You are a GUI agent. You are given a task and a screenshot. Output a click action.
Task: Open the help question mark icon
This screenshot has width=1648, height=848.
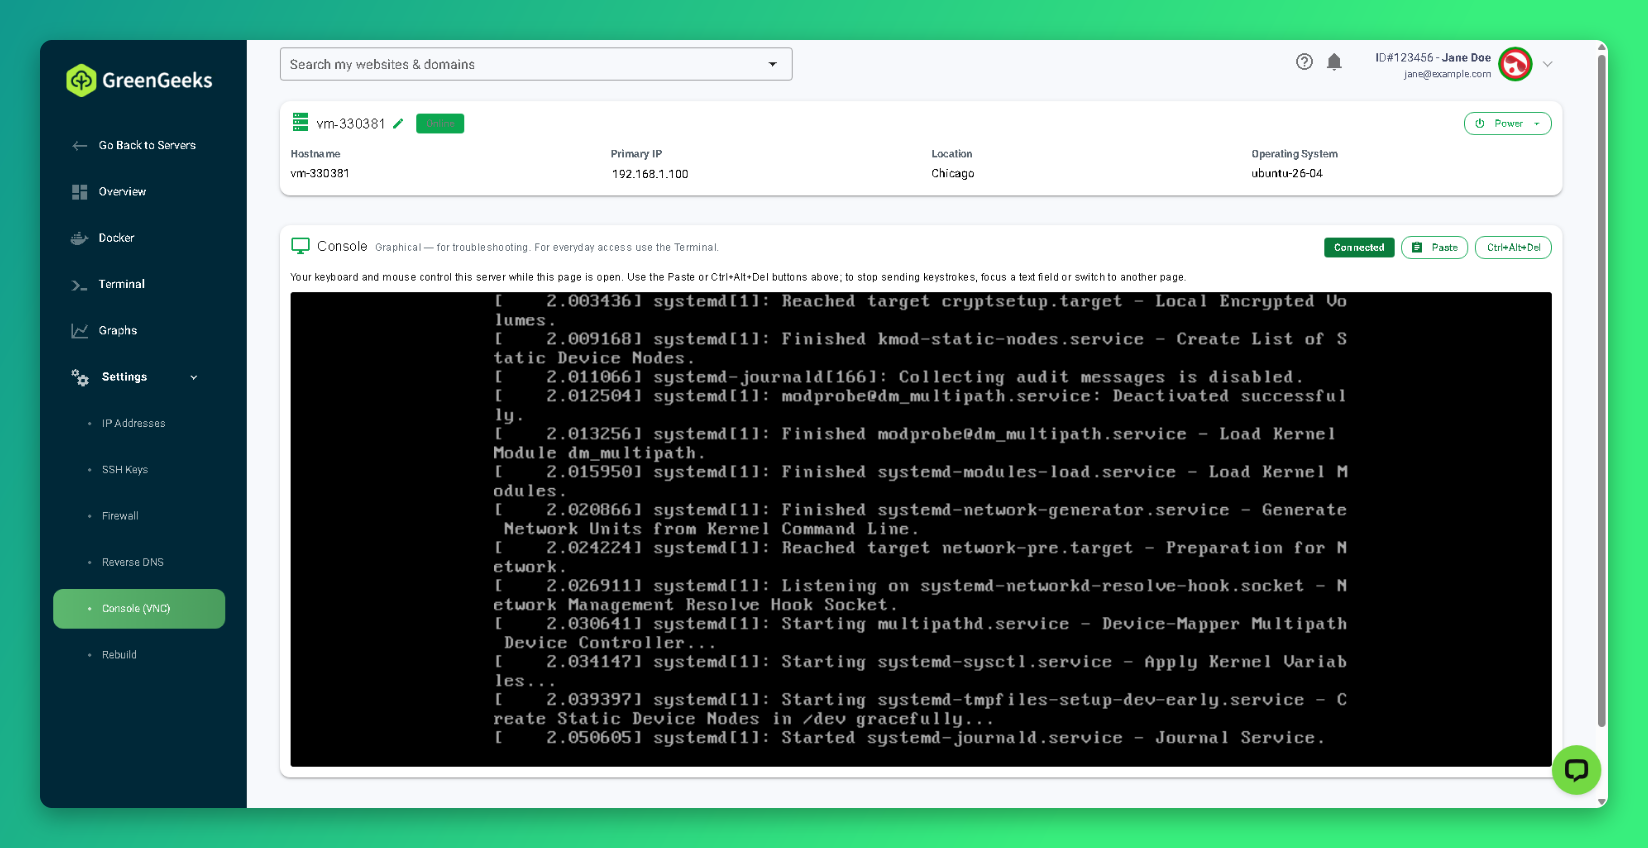[x=1304, y=62]
